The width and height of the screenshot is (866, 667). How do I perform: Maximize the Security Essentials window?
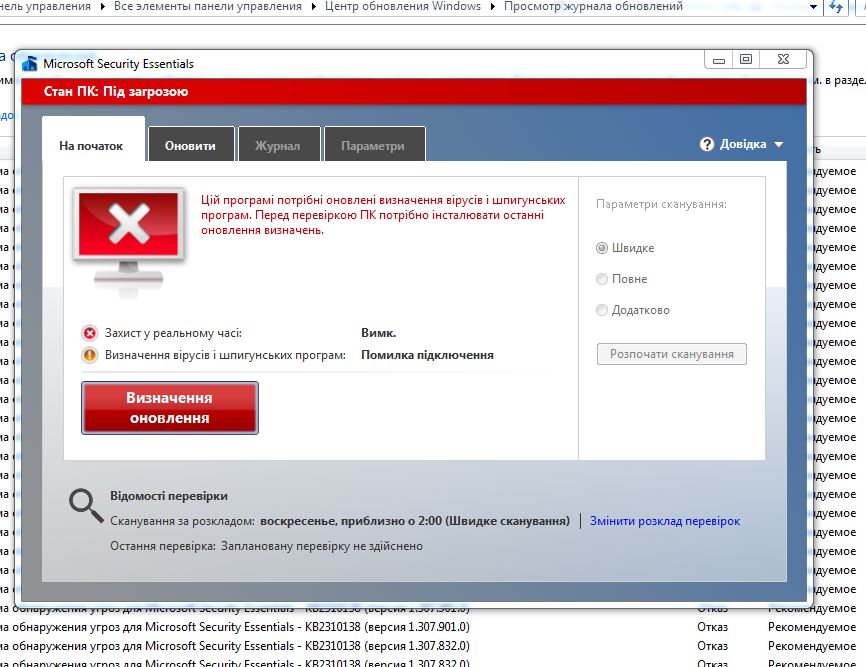click(x=746, y=60)
